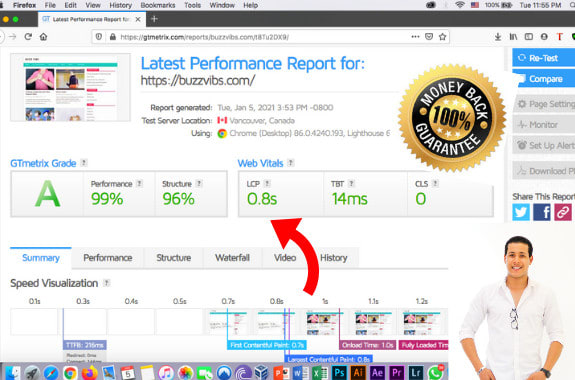
Task: Click Set Up Alerts button
Action: point(543,145)
